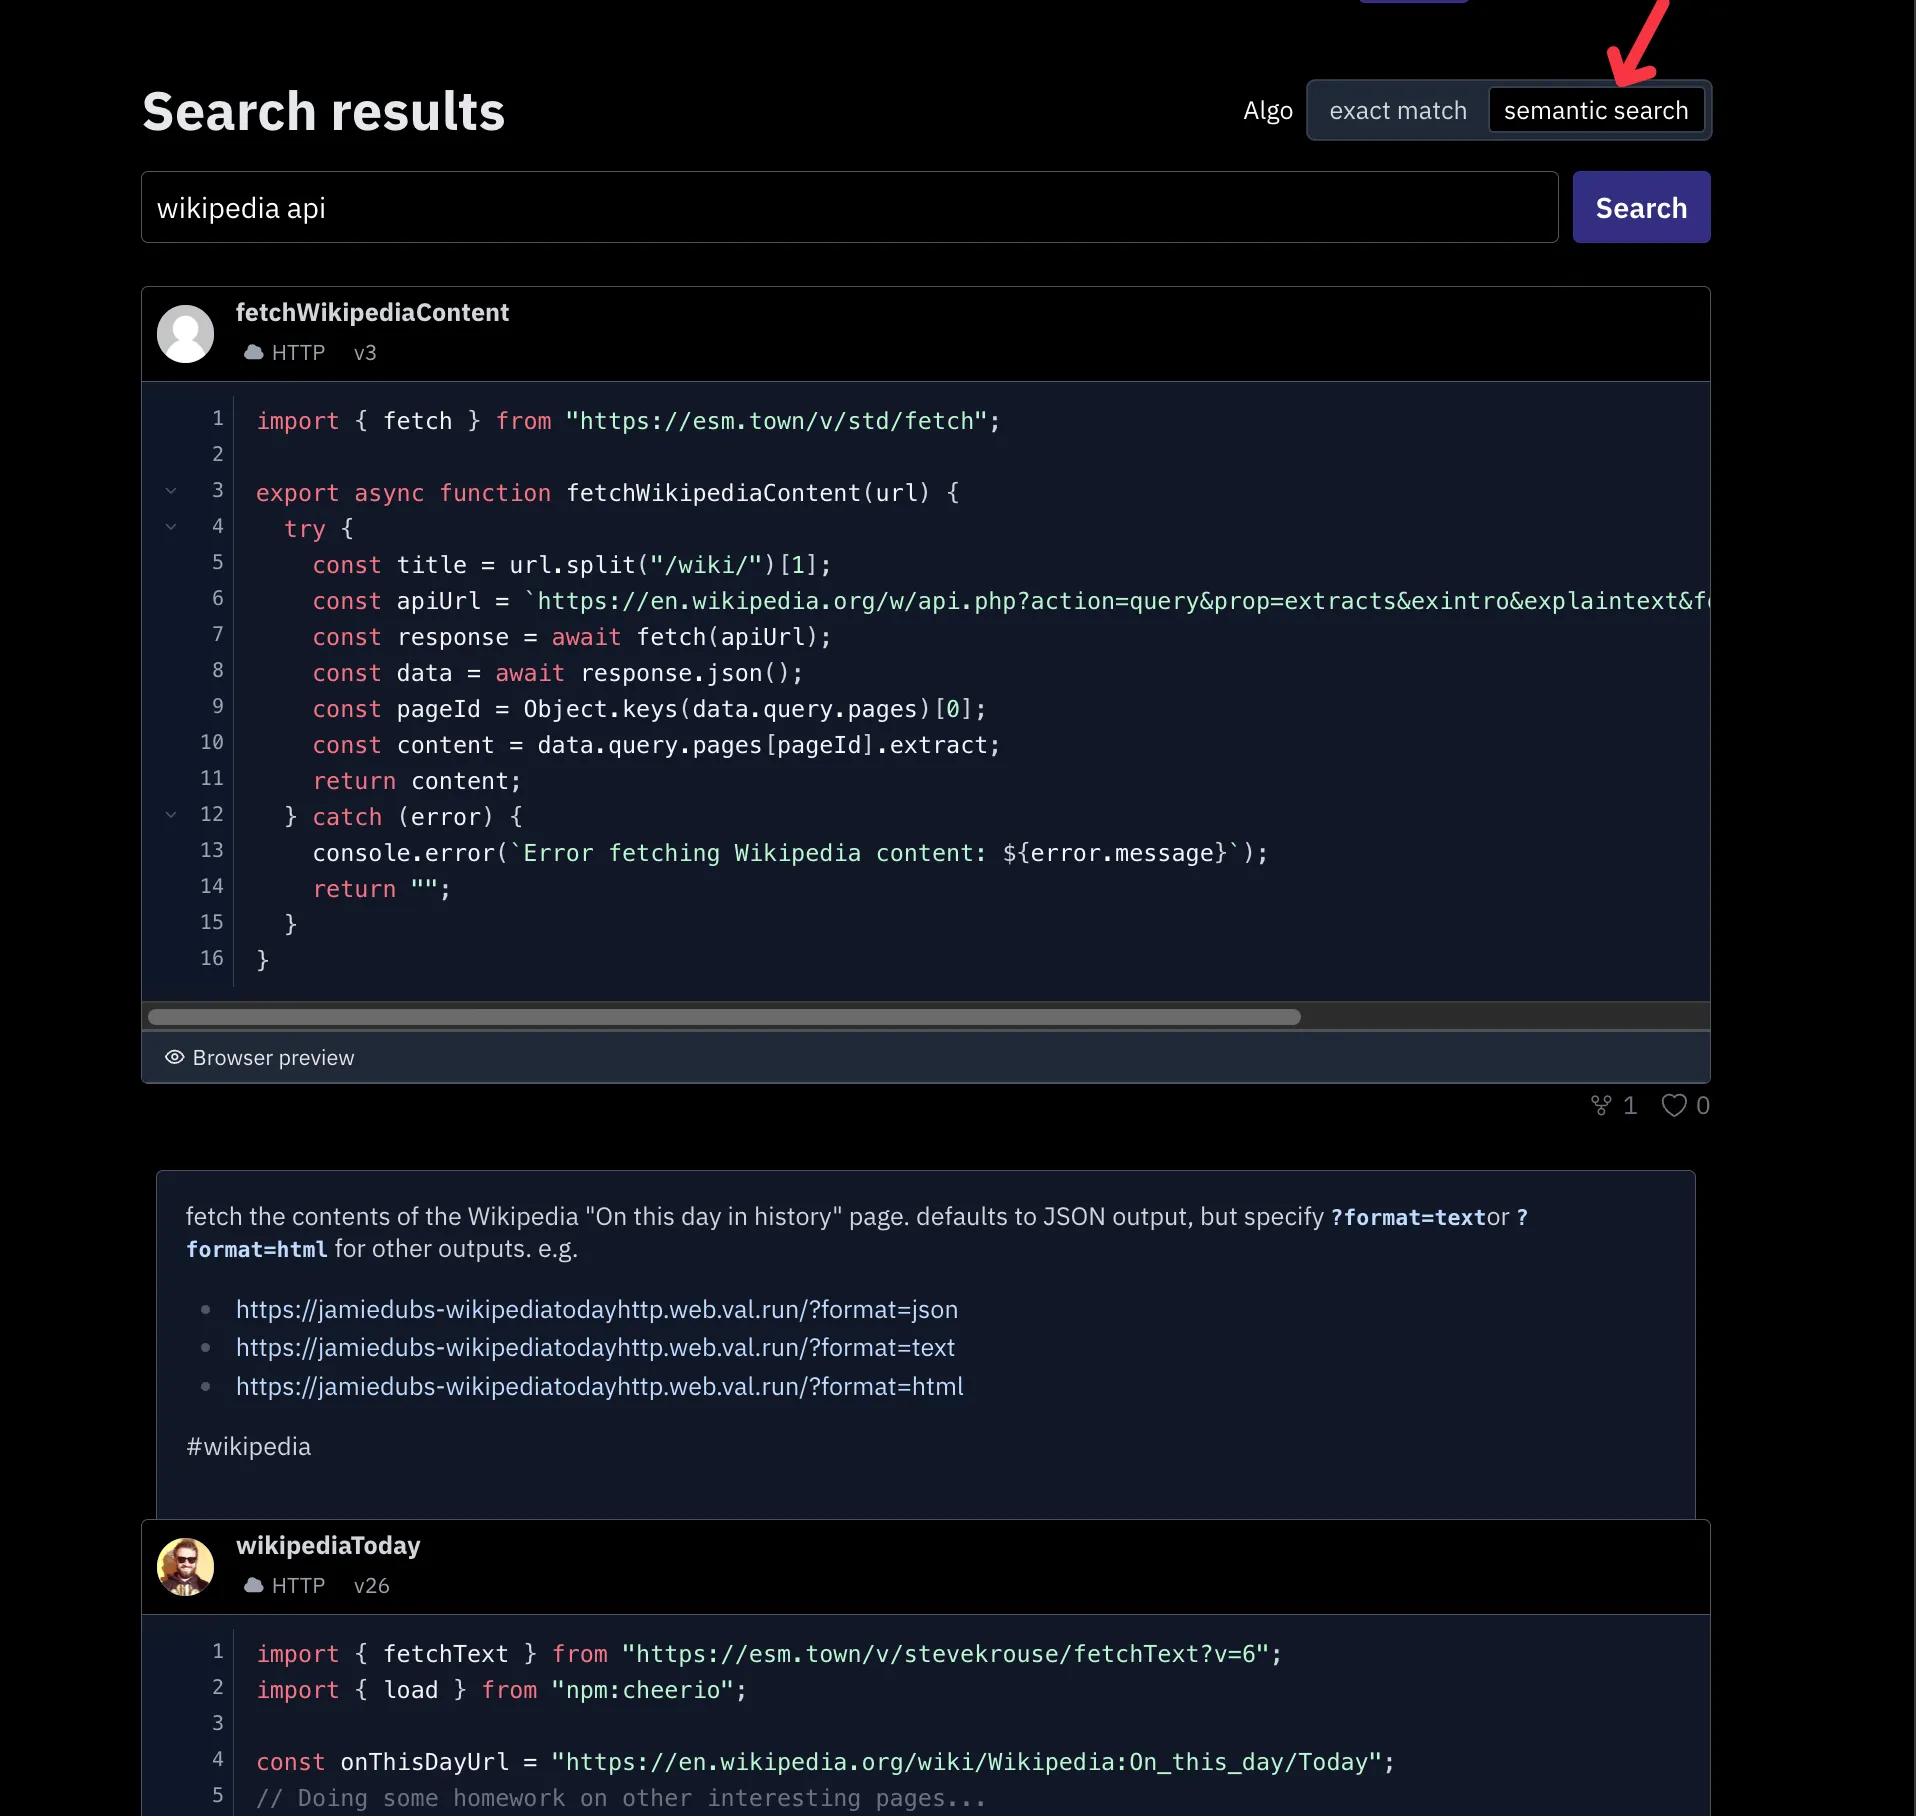Click the horizontal code scrollbar

pos(722,1017)
